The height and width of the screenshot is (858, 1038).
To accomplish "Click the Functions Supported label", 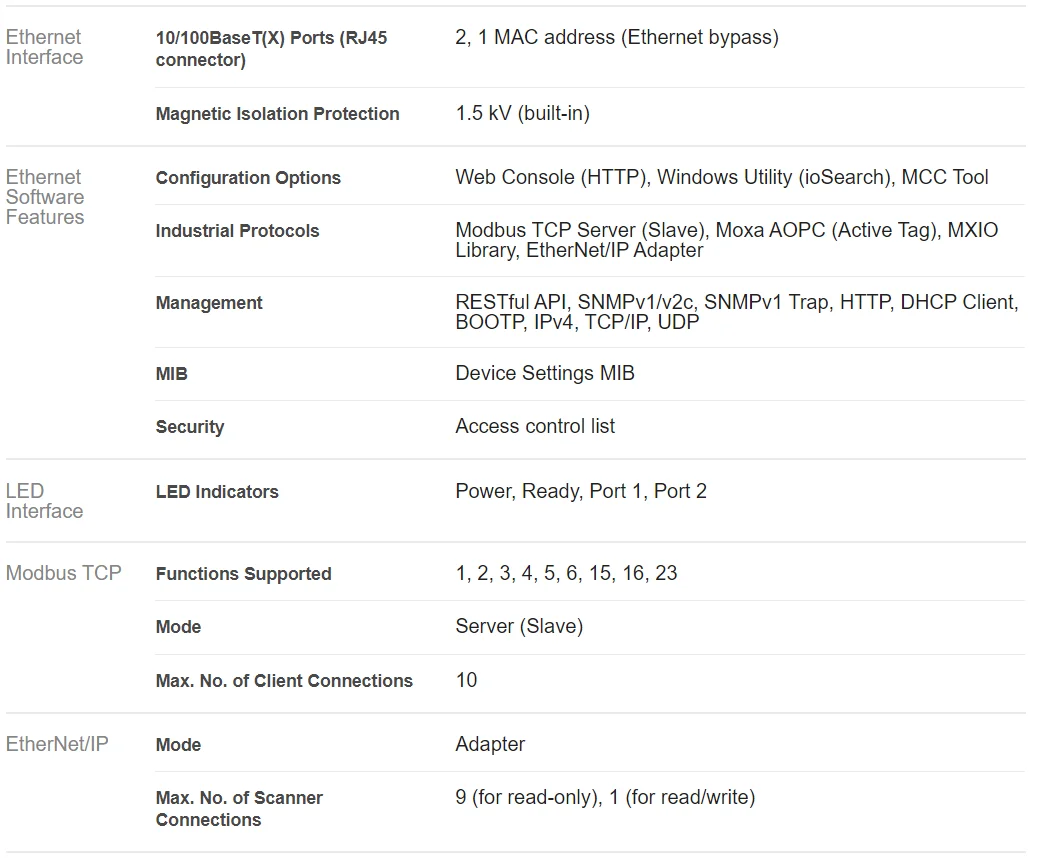I will 243,574.
